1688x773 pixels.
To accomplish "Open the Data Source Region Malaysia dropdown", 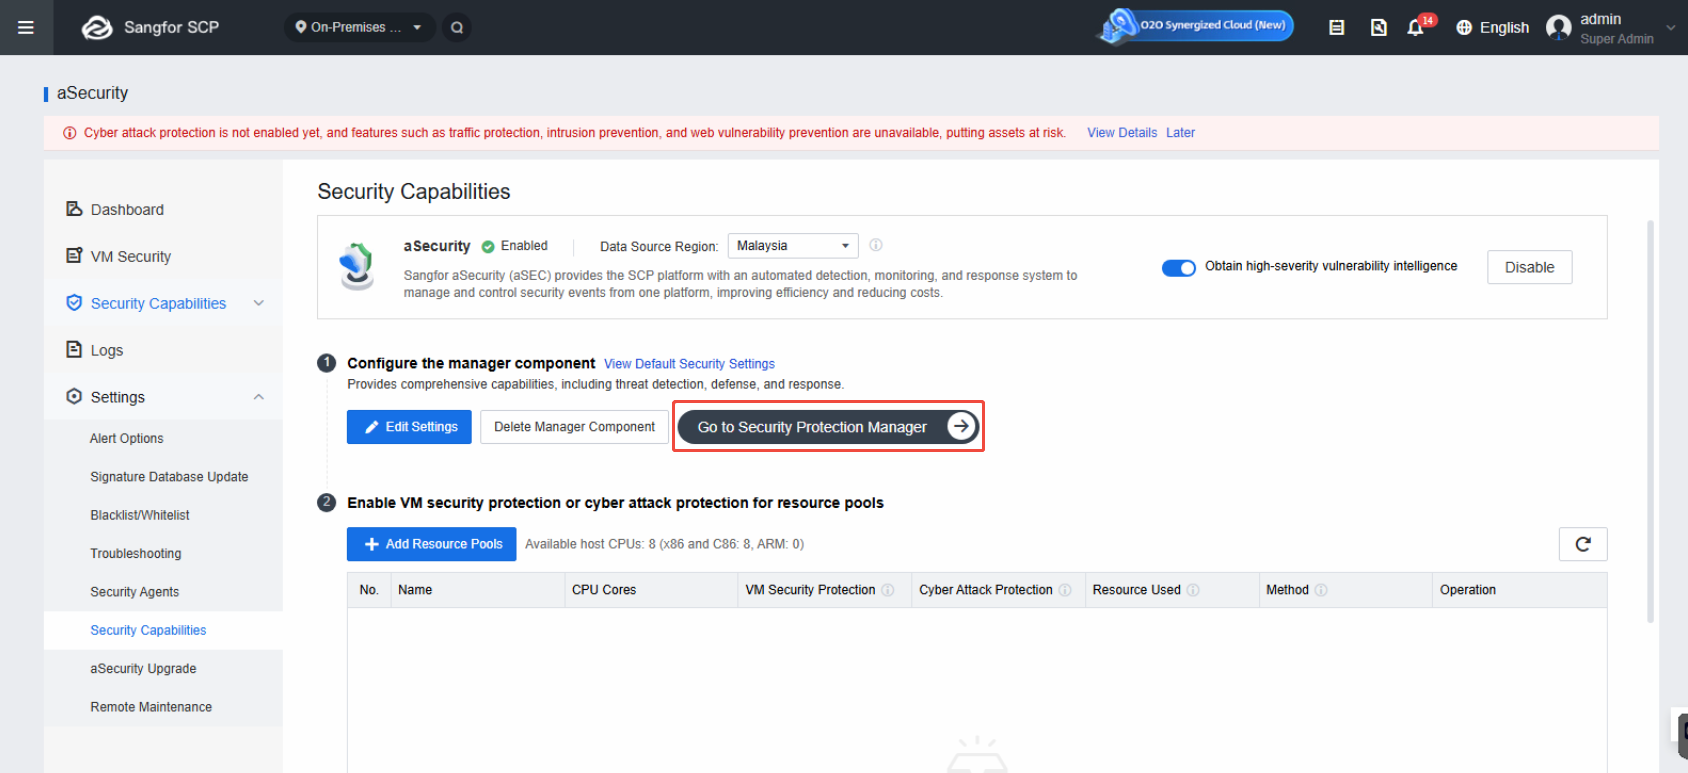I will (793, 246).
